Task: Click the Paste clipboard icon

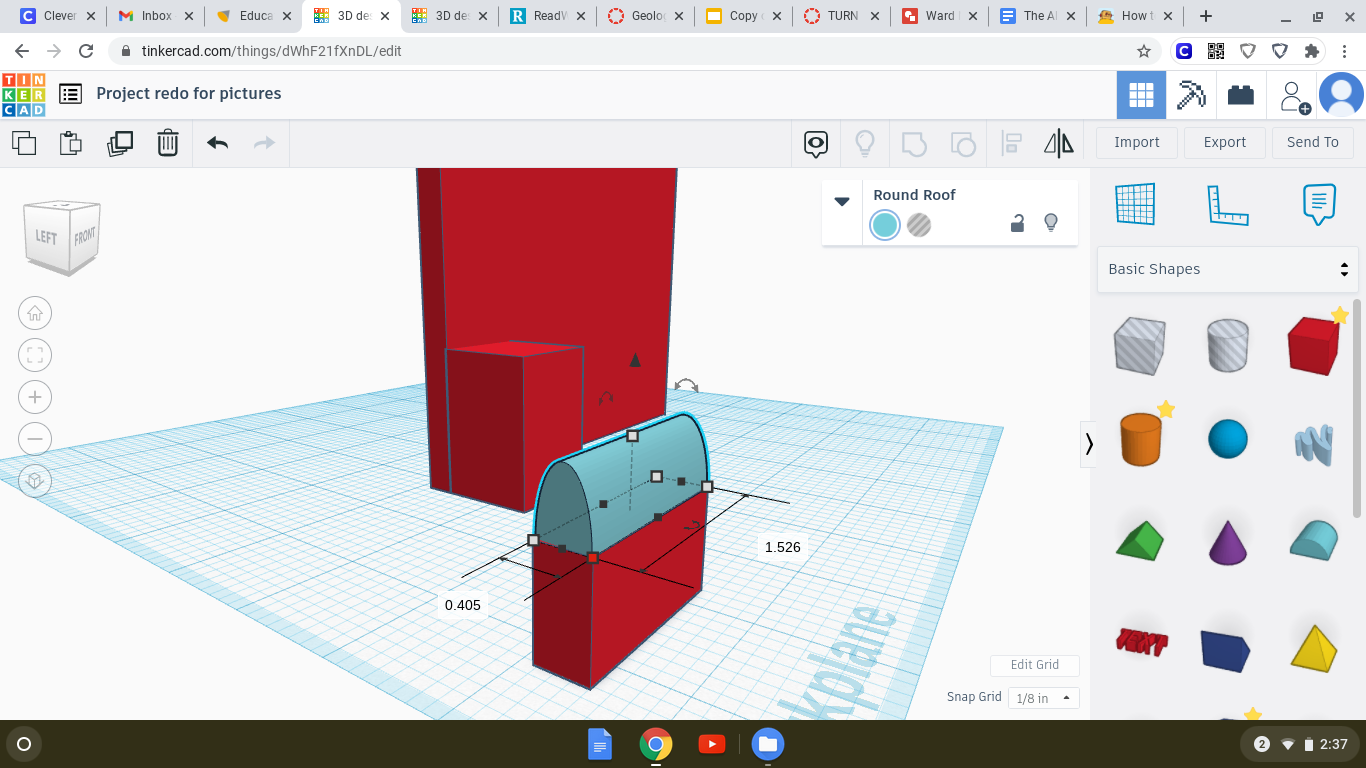Action: (71, 143)
